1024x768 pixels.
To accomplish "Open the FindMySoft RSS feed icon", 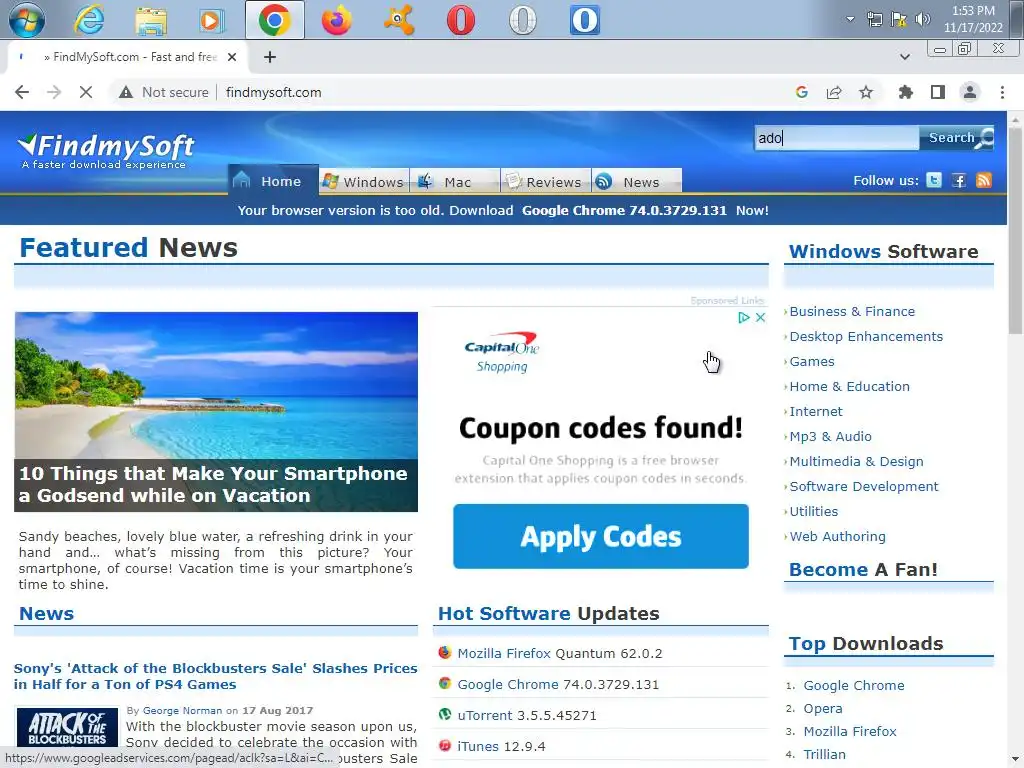I will point(984,180).
